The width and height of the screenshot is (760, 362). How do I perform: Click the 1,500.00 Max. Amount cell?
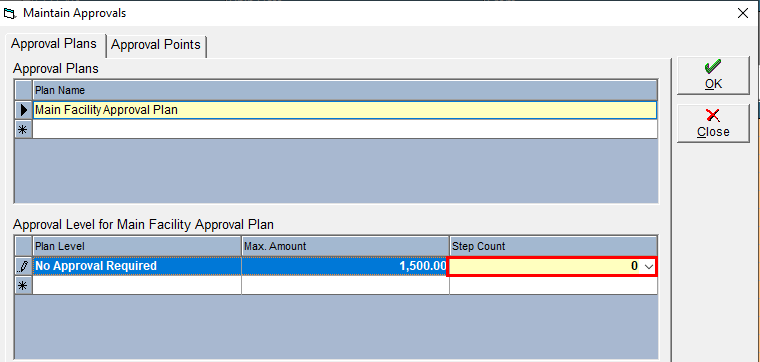click(x=345, y=266)
